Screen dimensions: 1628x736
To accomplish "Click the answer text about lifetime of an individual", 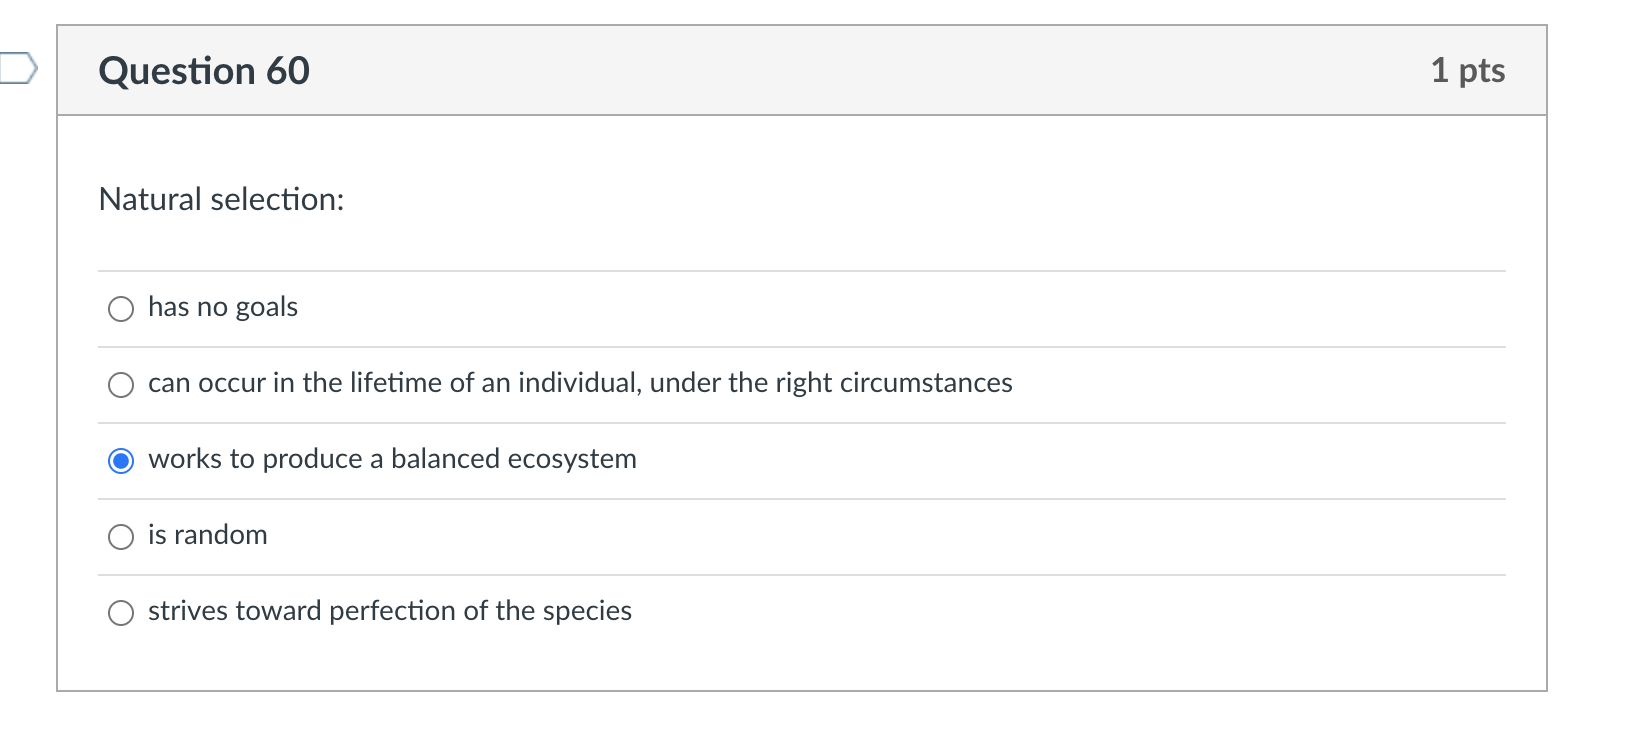I will pos(579,383).
